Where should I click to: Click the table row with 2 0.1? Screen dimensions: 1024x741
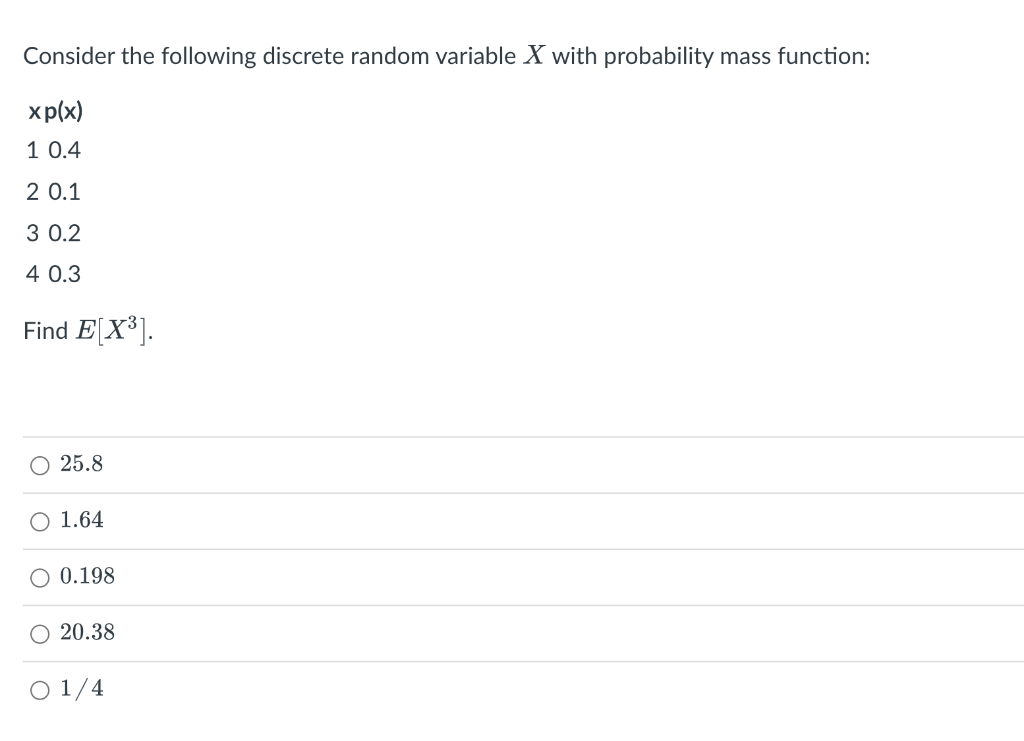tap(54, 192)
